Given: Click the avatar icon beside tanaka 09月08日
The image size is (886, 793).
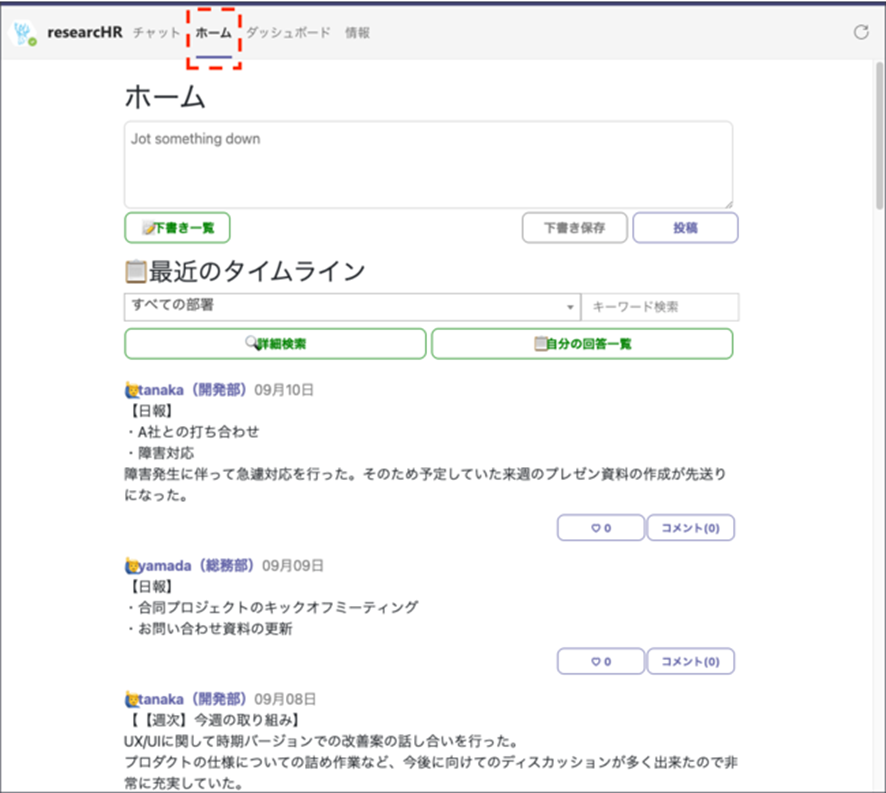Looking at the screenshot, I should pyautogui.click(x=132, y=700).
